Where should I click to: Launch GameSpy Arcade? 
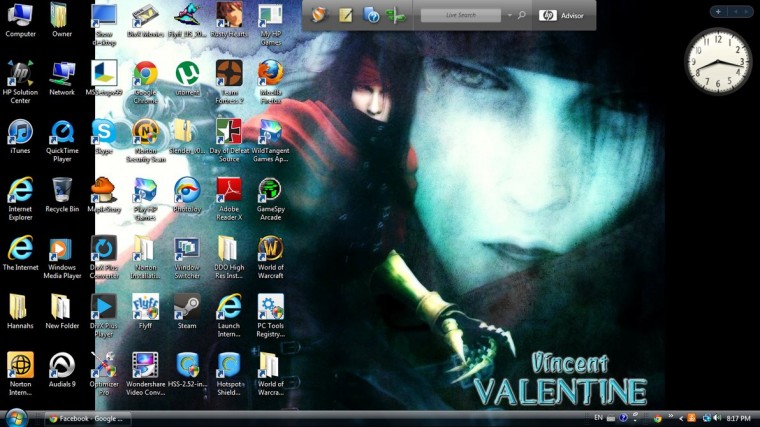[x=270, y=199]
